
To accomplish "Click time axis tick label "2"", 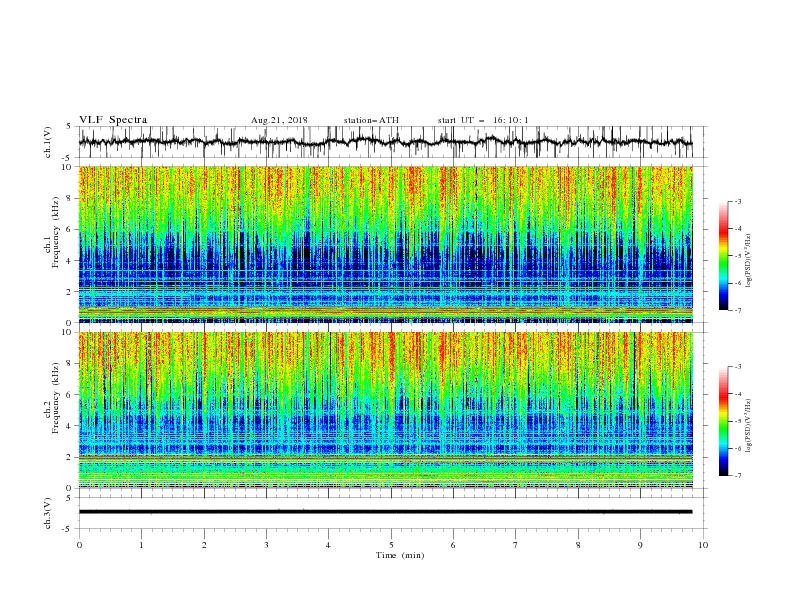I will coord(204,545).
